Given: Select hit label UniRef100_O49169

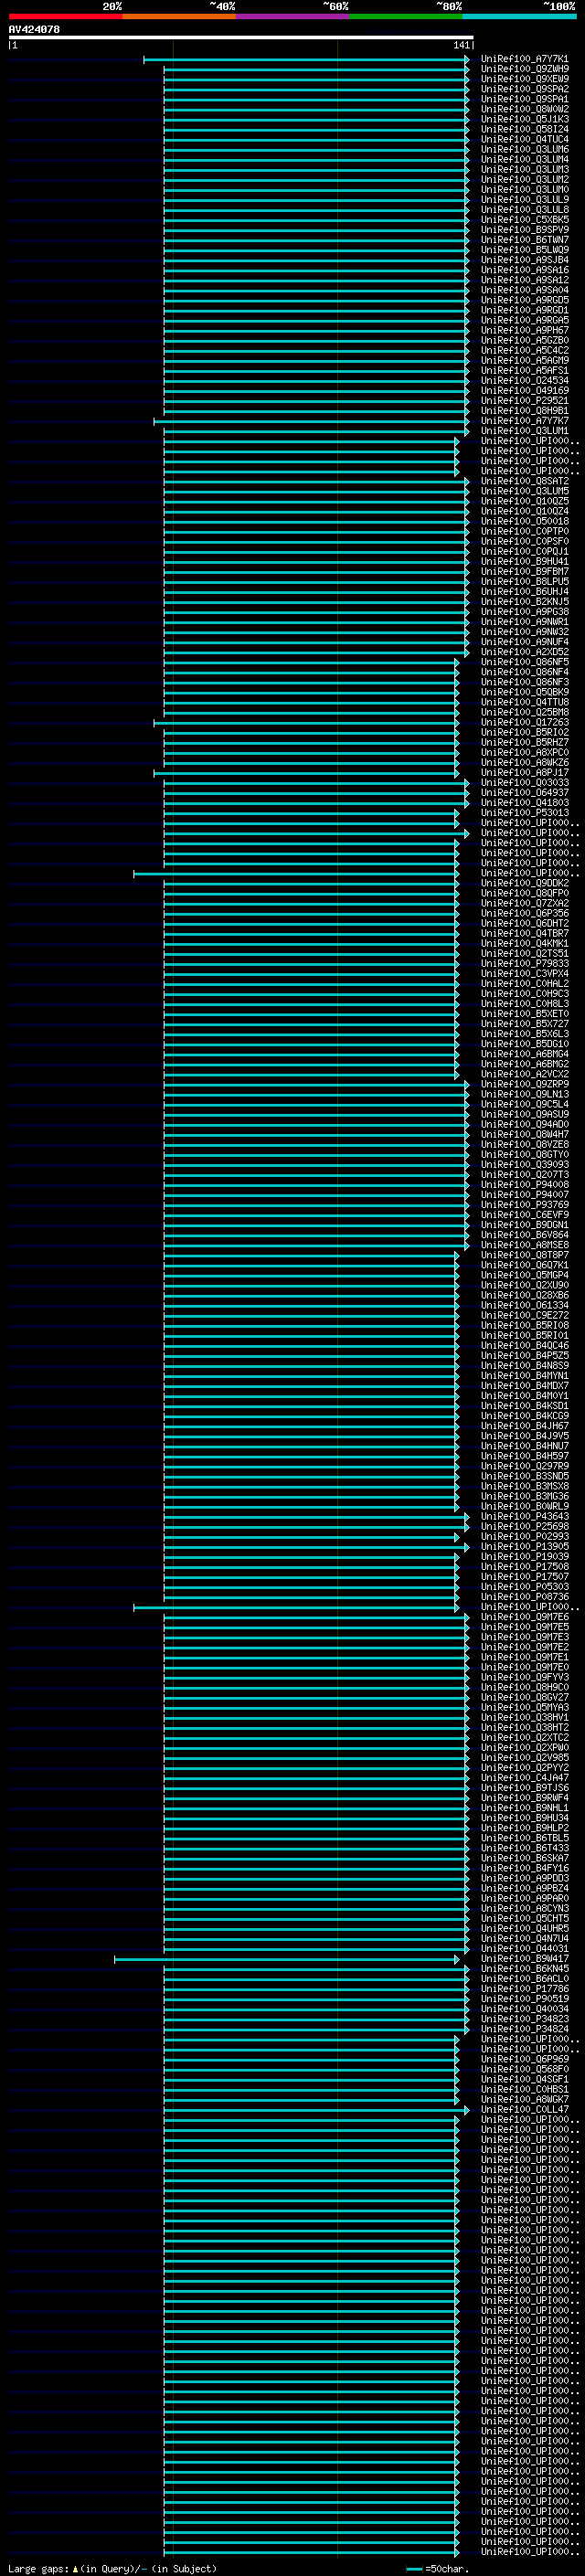Looking at the screenshot, I should click(524, 390).
